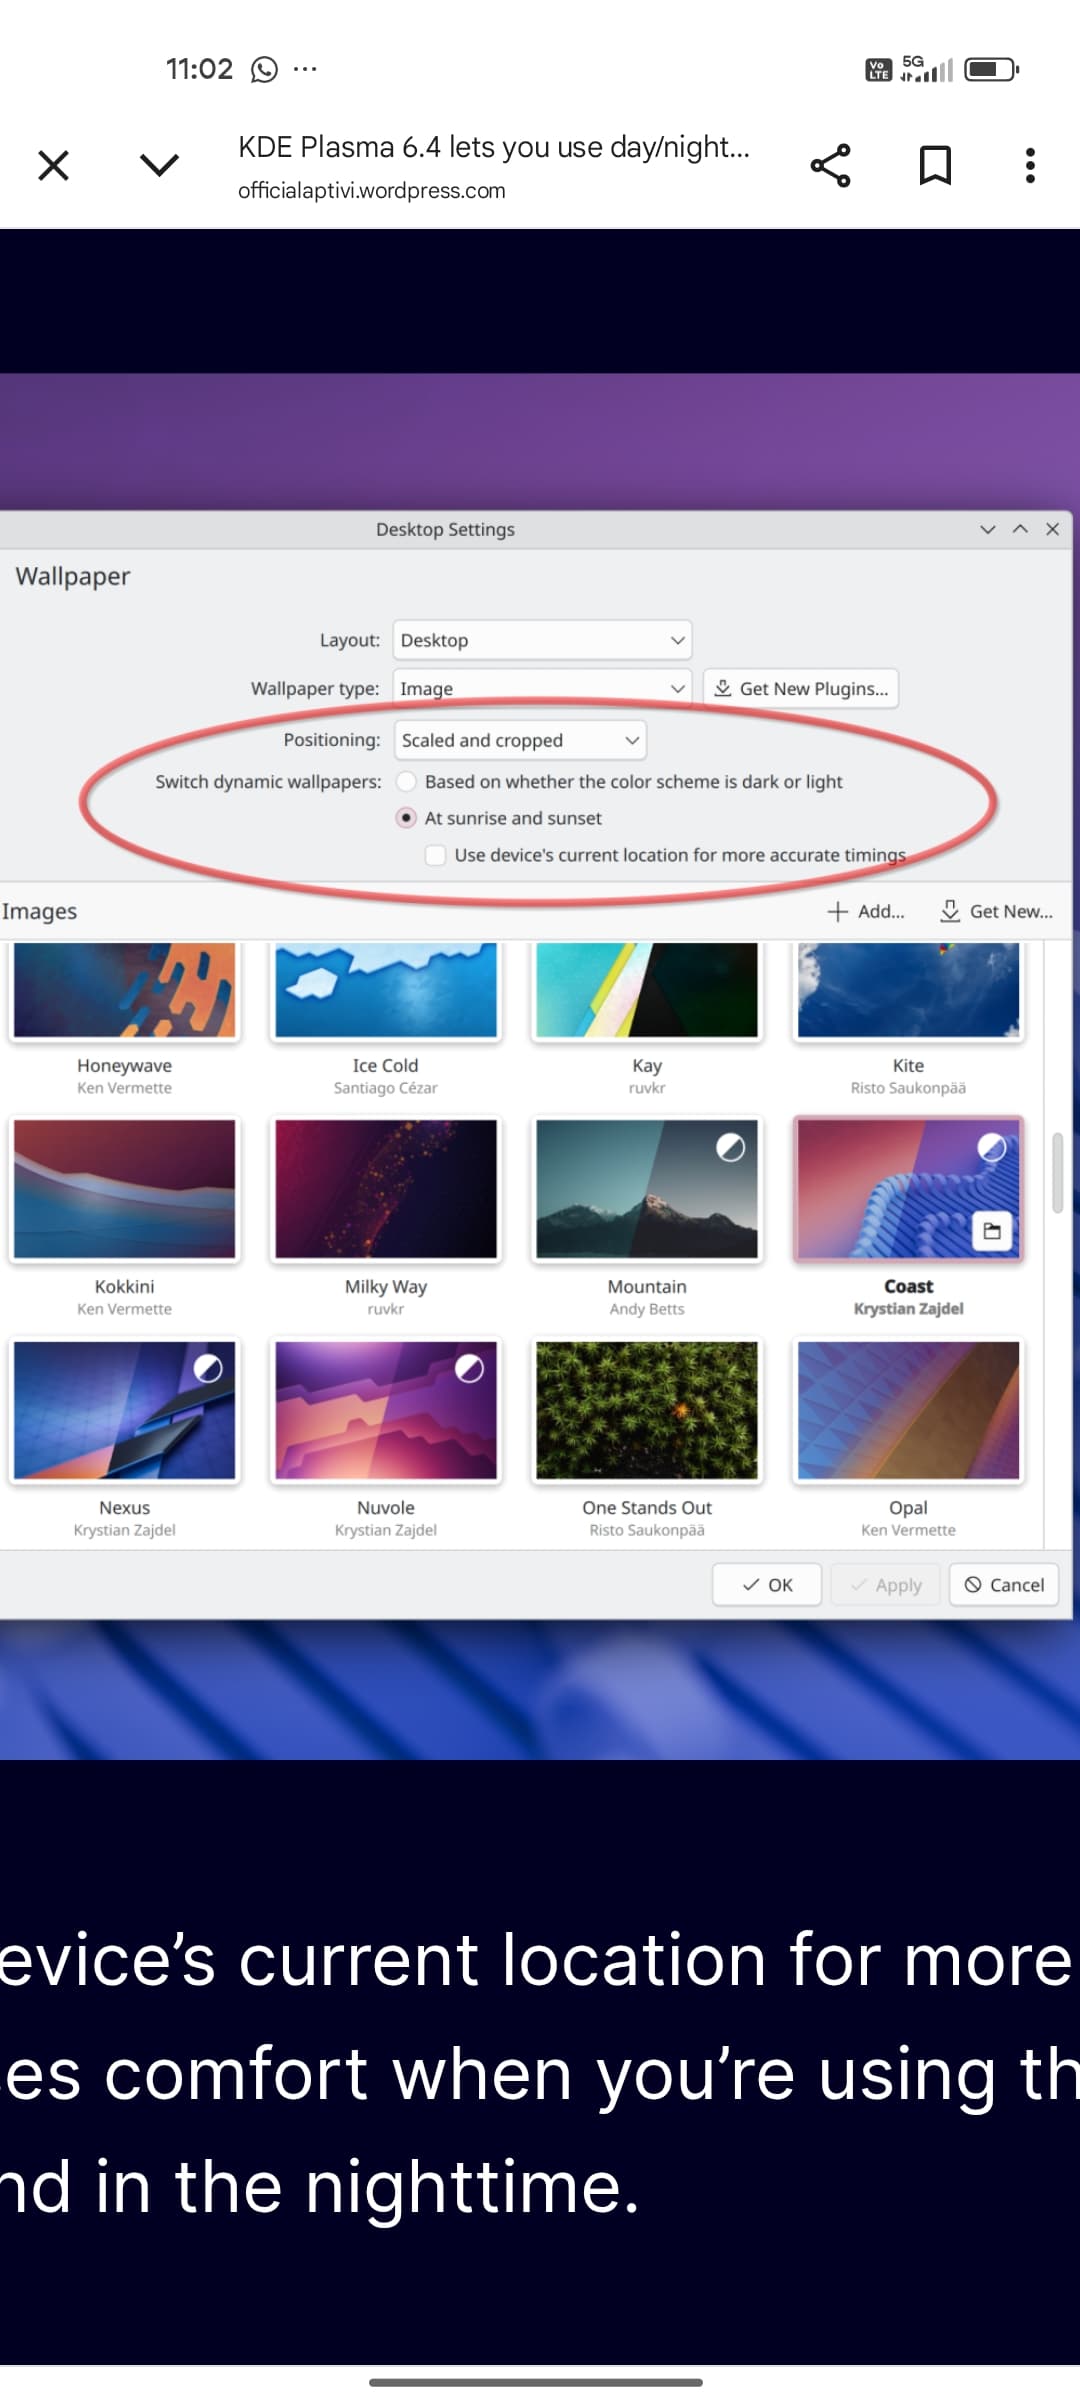The width and height of the screenshot is (1080, 2400).
Task: Maximize the Desktop Settings window
Action: click(1020, 529)
